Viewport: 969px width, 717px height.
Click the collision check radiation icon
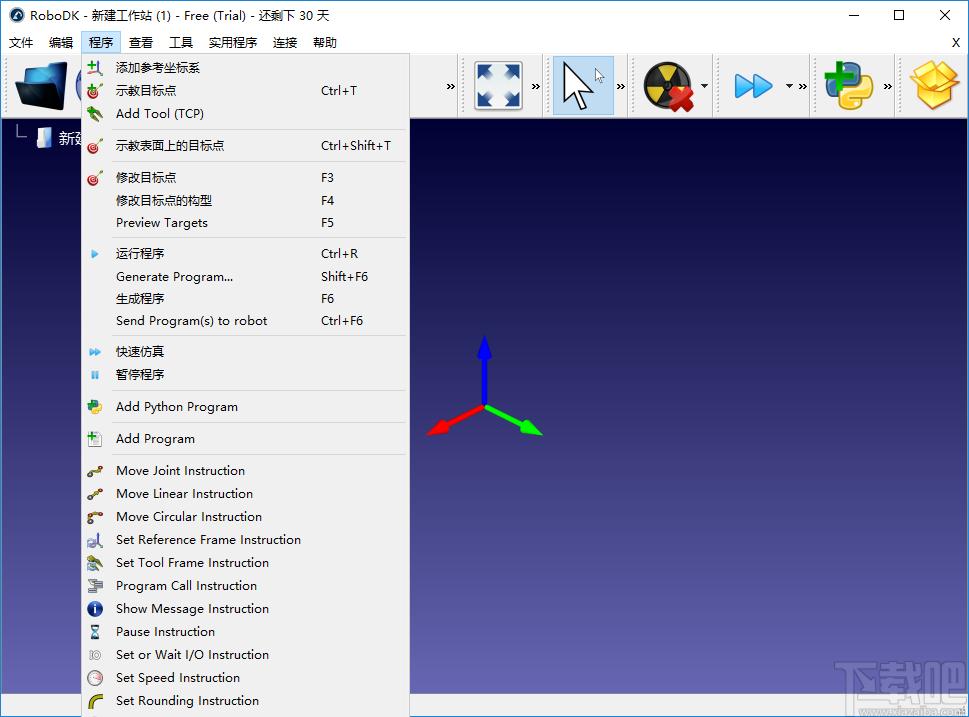(x=668, y=86)
